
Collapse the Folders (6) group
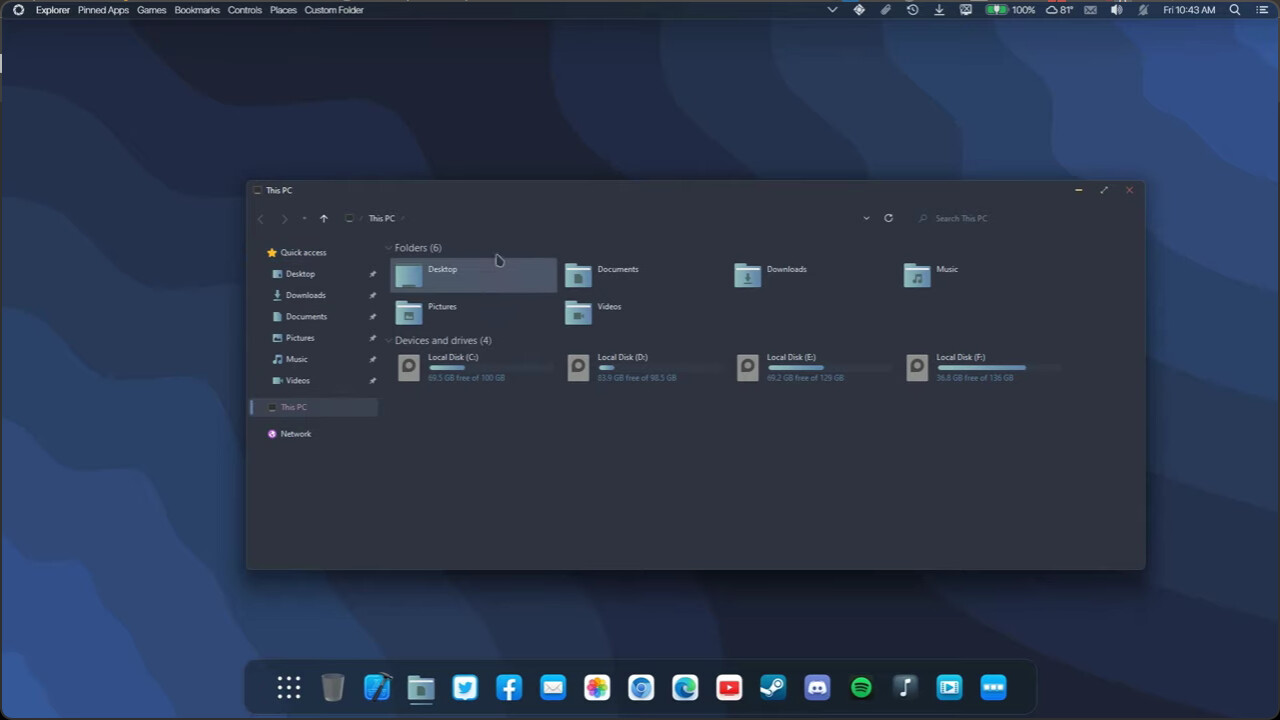coord(388,248)
